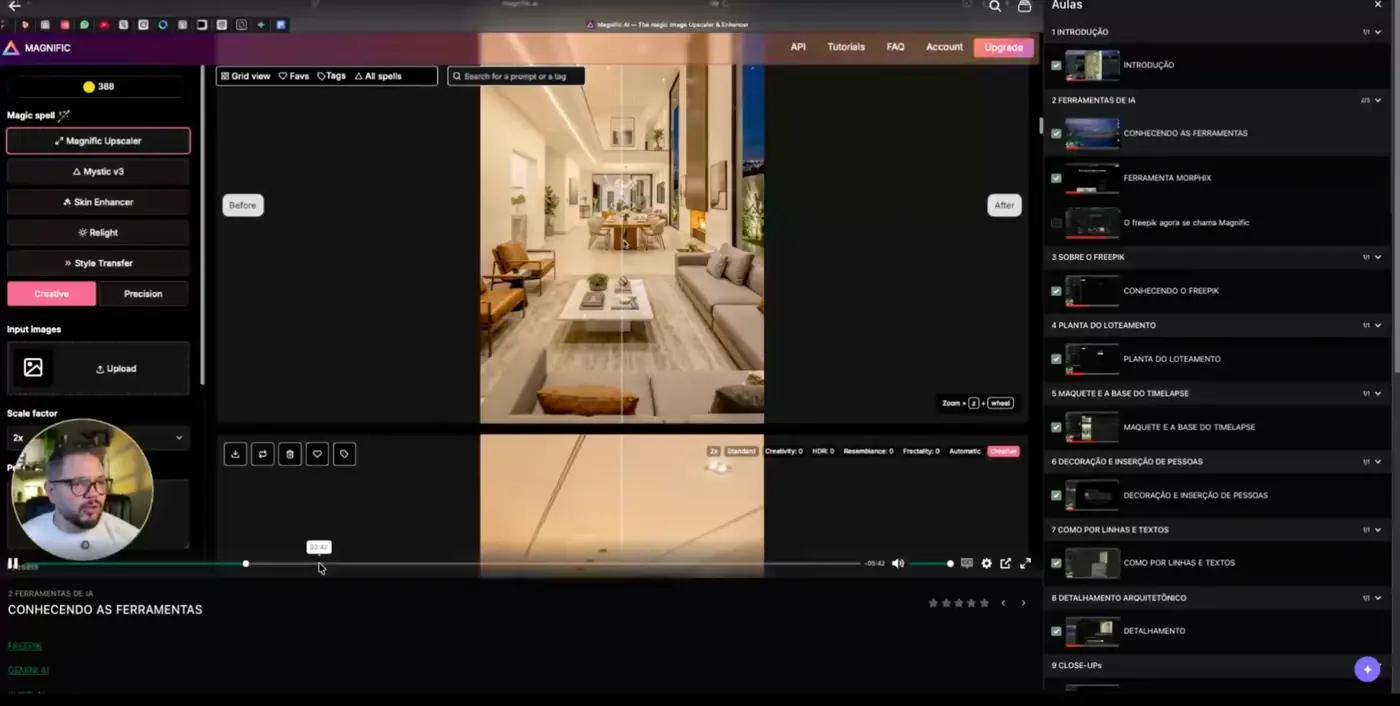Show Favs filter
Viewport: 1400px width, 706px height.
294,76
